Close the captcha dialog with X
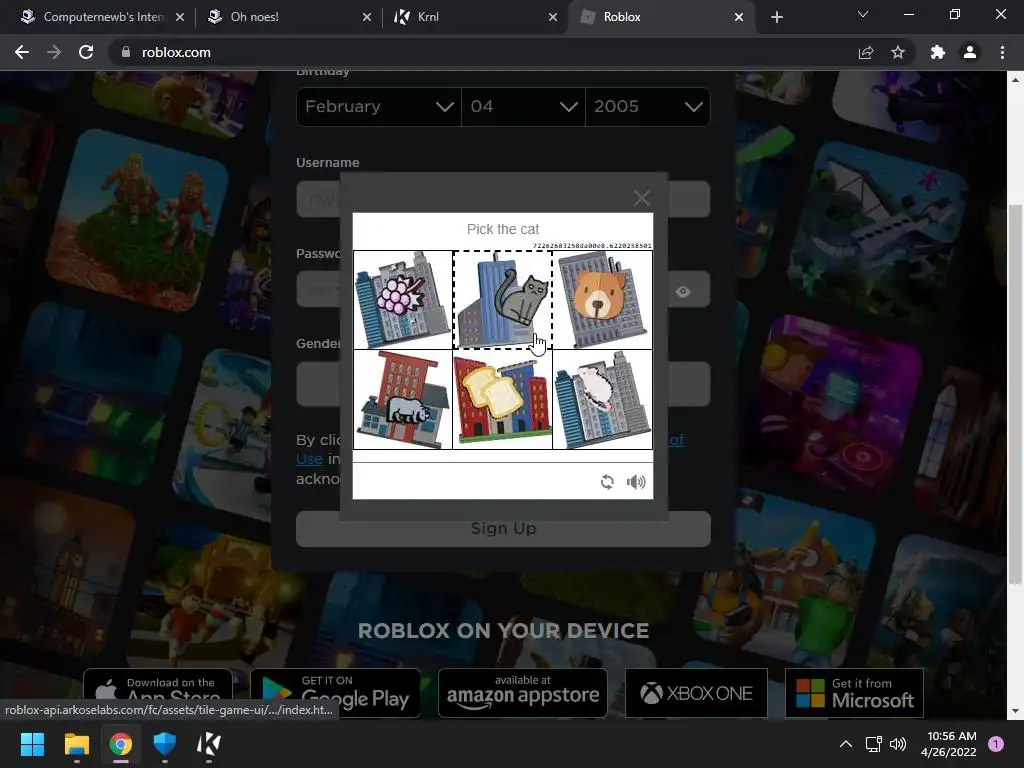 coord(641,198)
